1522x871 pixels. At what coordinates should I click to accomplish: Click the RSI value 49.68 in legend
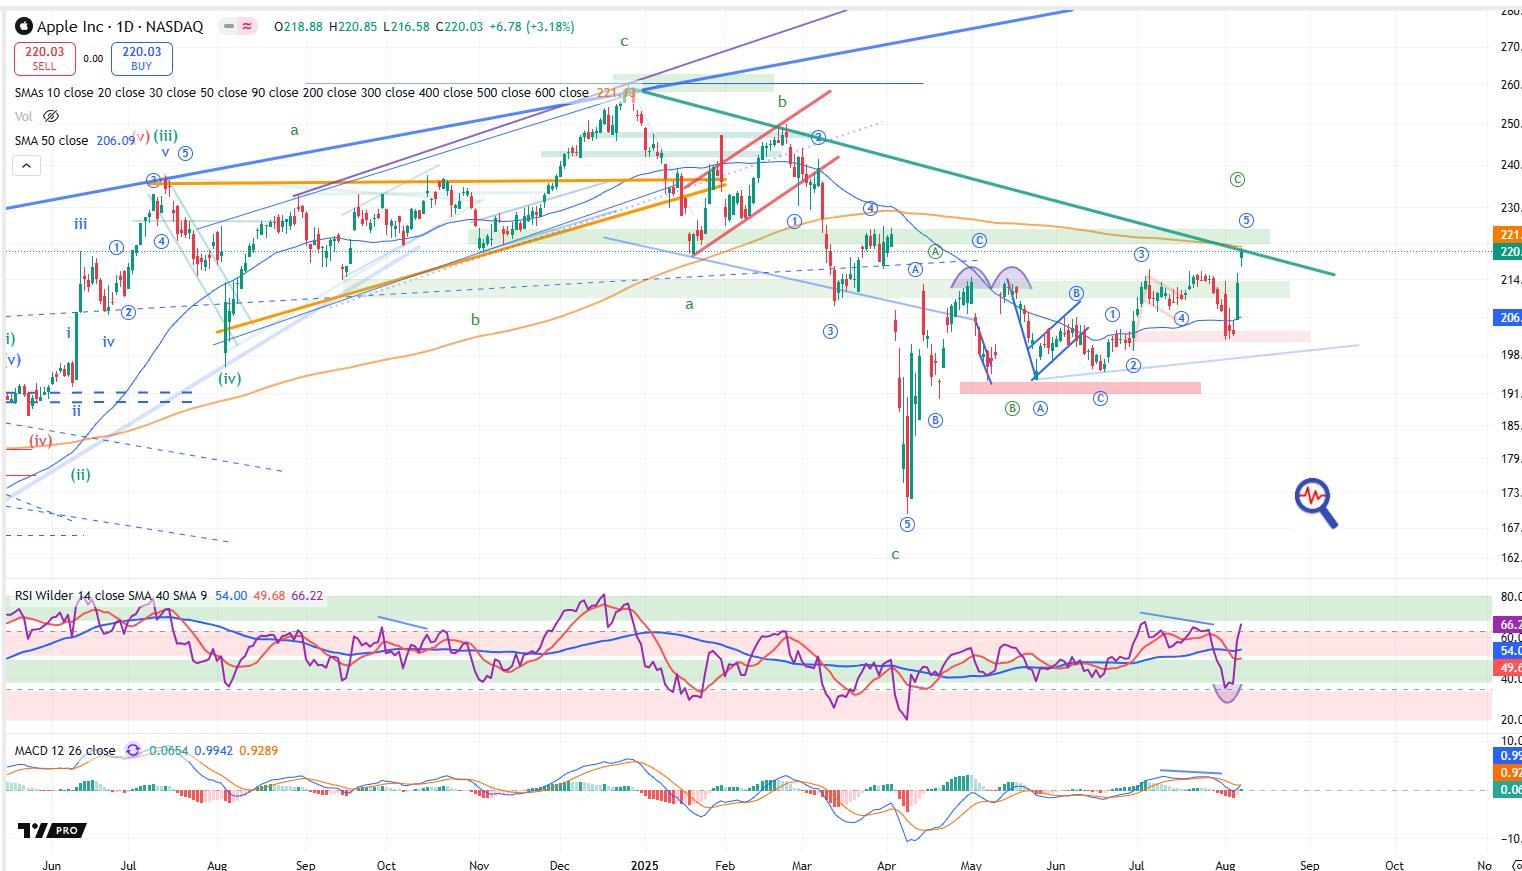click(269, 596)
